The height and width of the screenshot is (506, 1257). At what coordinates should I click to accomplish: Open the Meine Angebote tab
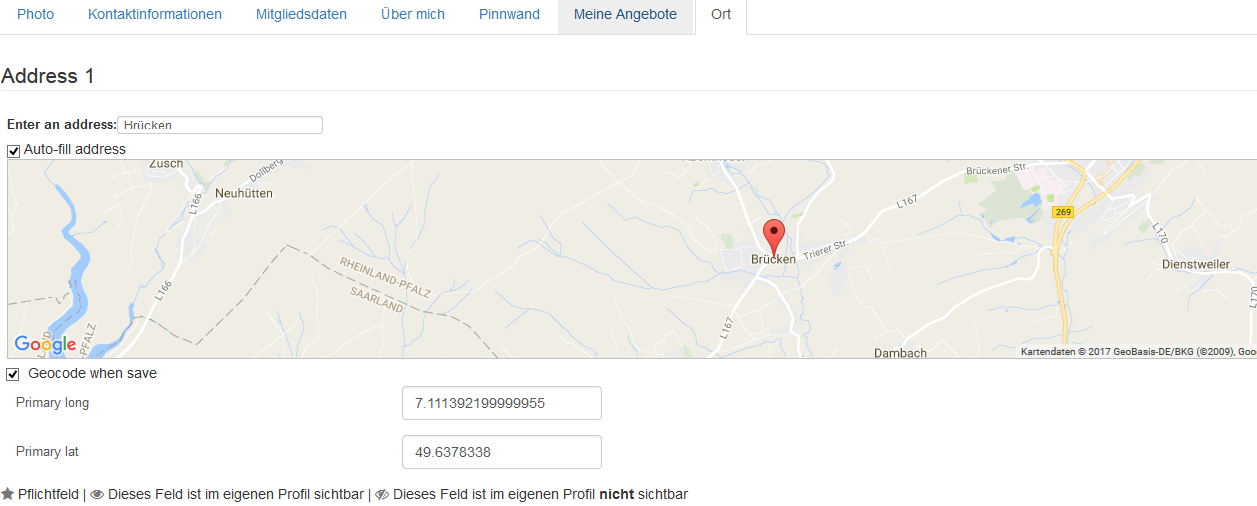point(625,15)
